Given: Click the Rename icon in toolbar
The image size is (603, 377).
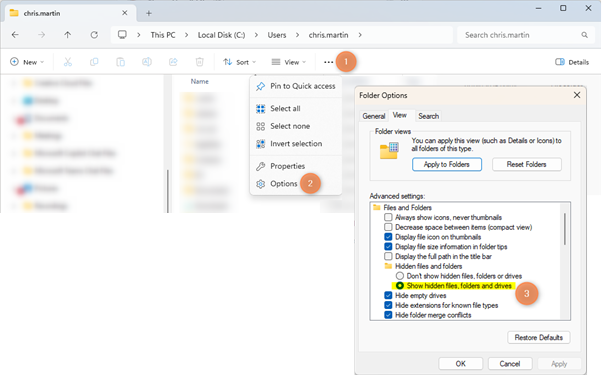Looking at the screenshot, I should point(147,62).
